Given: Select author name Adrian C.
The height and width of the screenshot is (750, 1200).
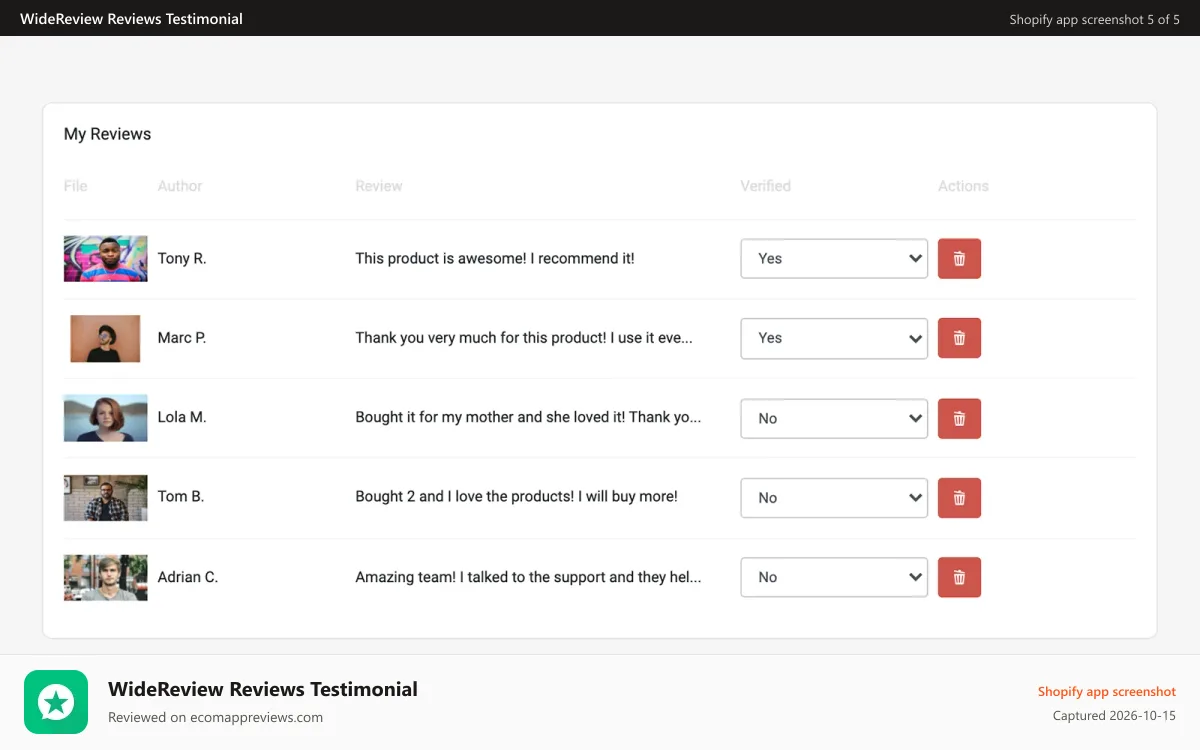Looking at the screenshot, I should pos(188,577).
